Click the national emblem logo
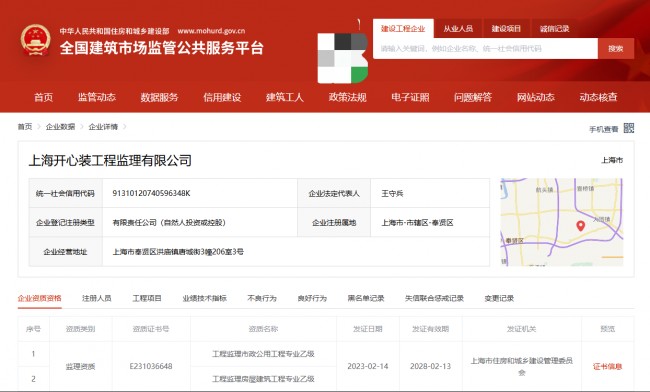This screenshot has width=650, height=392. (x=36, y=40)
